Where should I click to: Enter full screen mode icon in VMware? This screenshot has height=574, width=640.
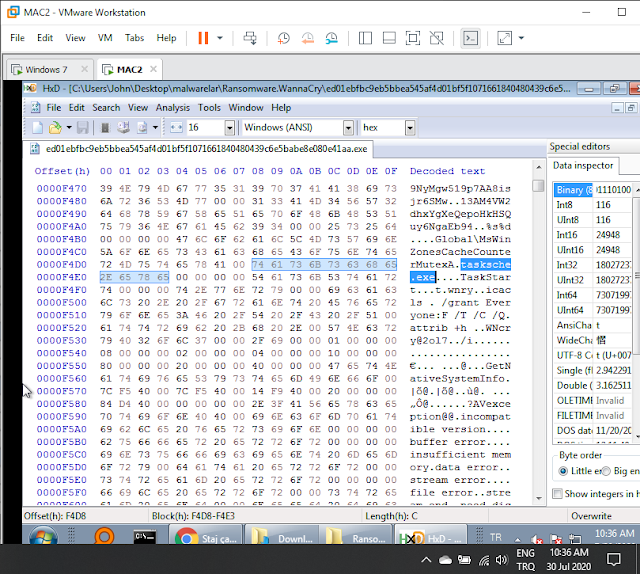(x=413, y=38)
